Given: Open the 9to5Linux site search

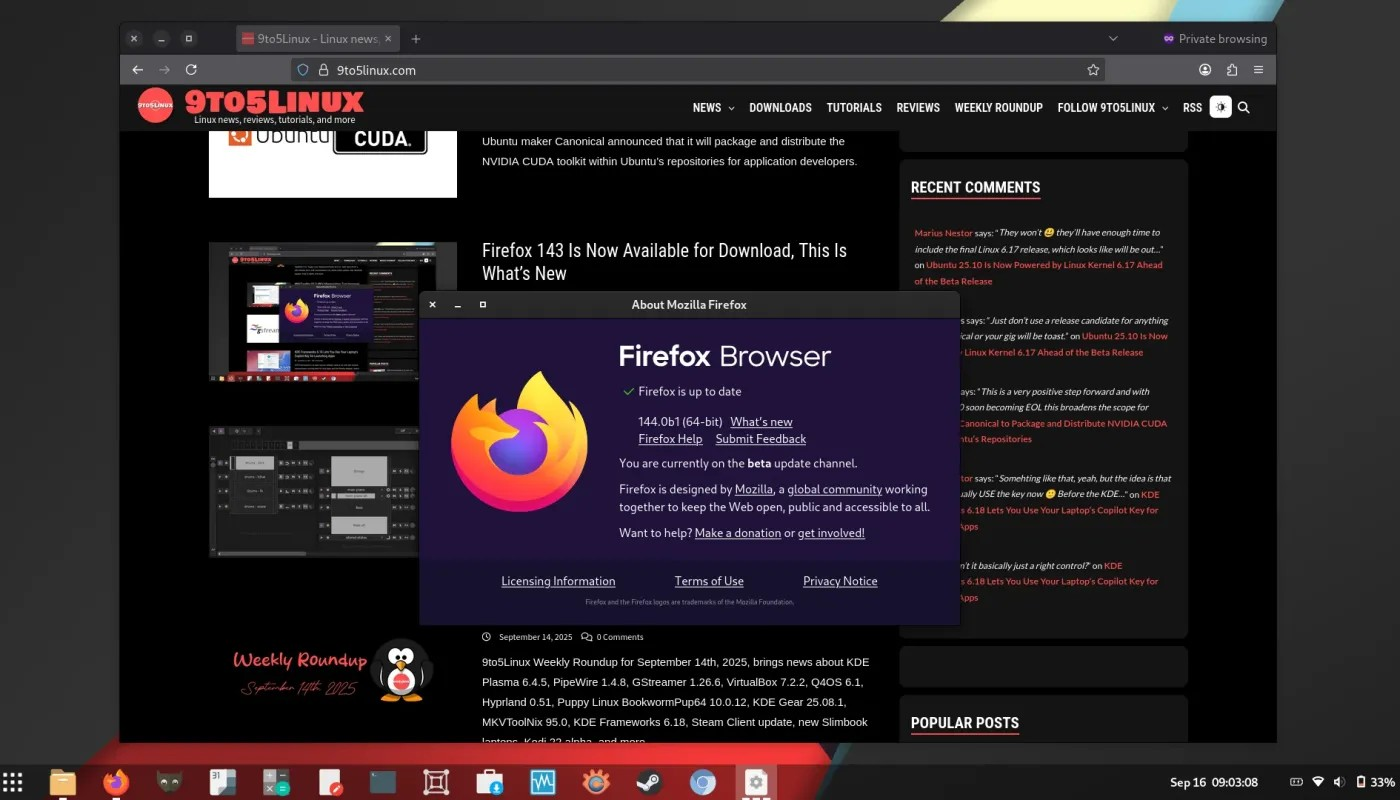Looking at the screenshot, I should 1244,107.
